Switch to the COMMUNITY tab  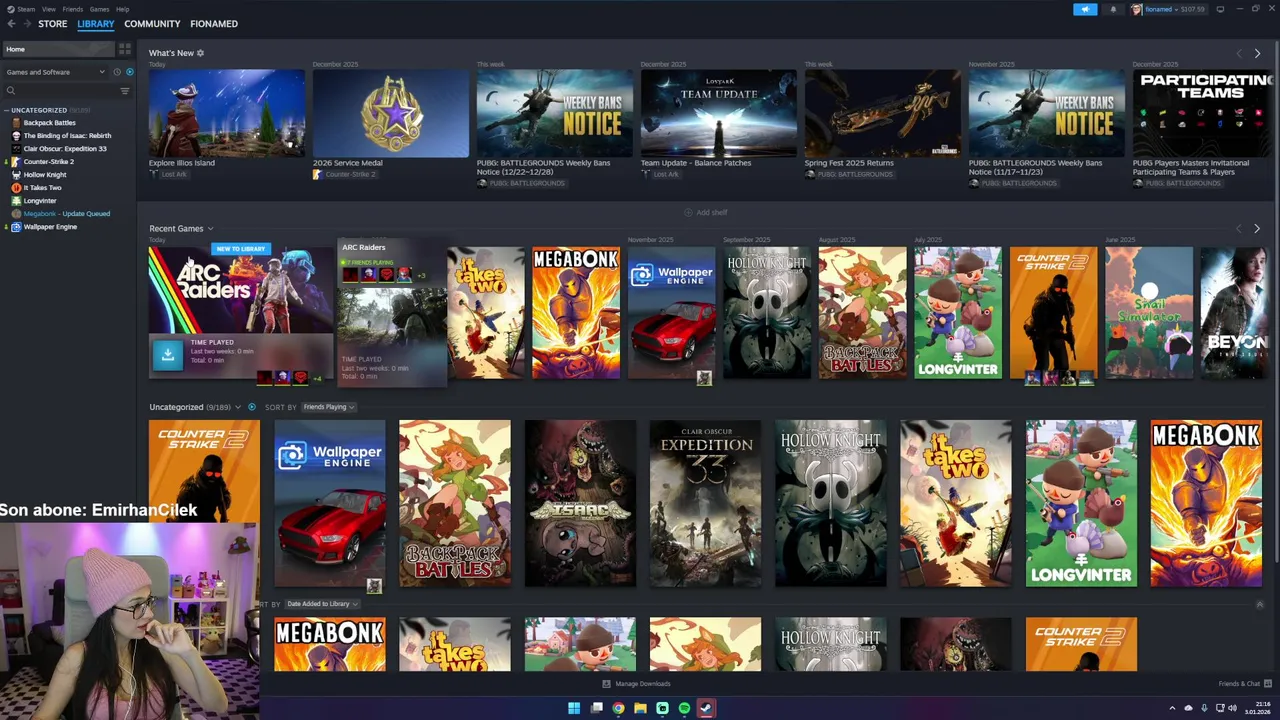click(x=152, y=24)
